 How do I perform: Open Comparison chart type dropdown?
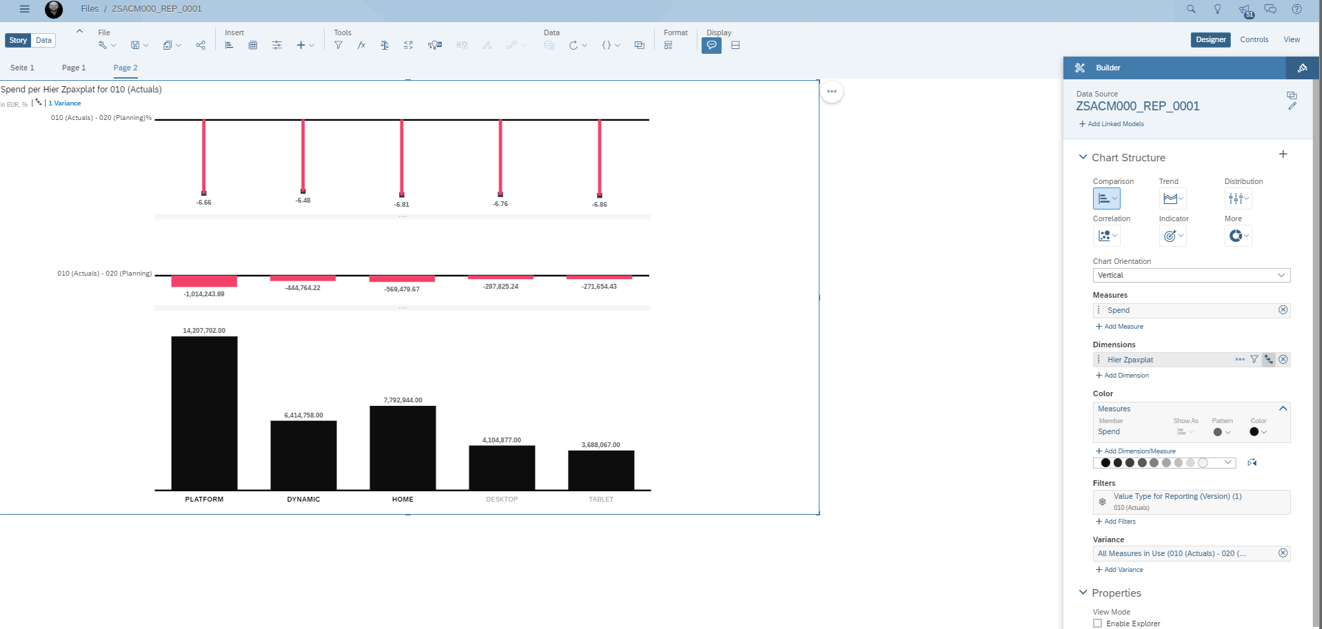[x=1106, y=198]
